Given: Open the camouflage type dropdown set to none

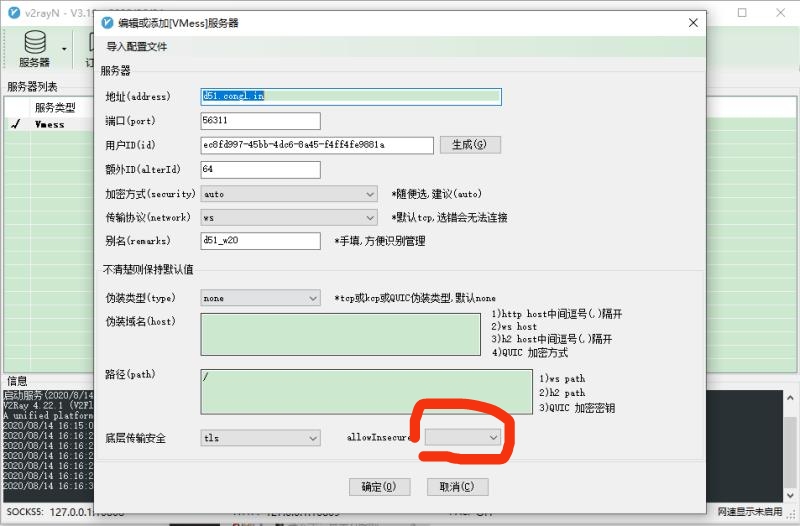Looking at the screenshot, I should coord(260,298).
